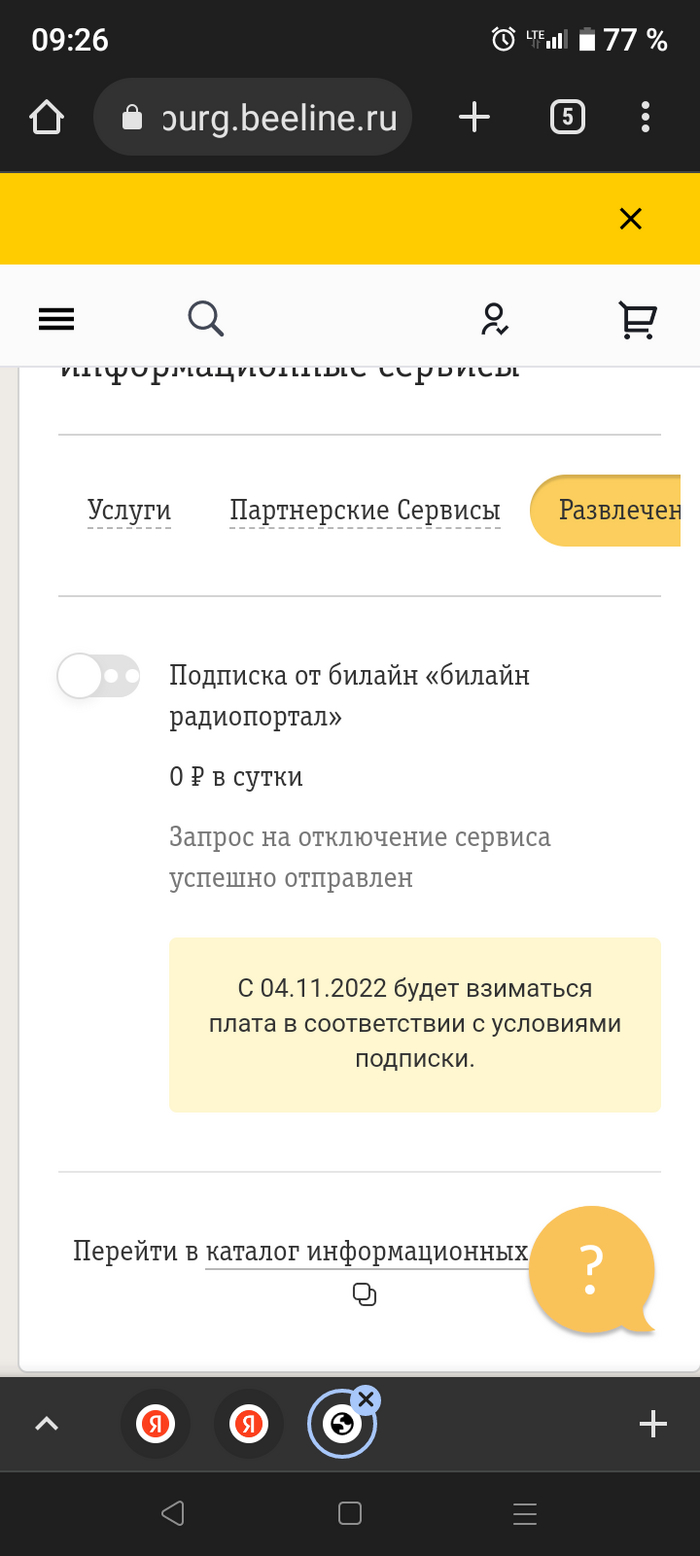The image size is (700, 1556).
Task: Open the shopping cart
Action: pyautogui.click(x=637, y=319)
